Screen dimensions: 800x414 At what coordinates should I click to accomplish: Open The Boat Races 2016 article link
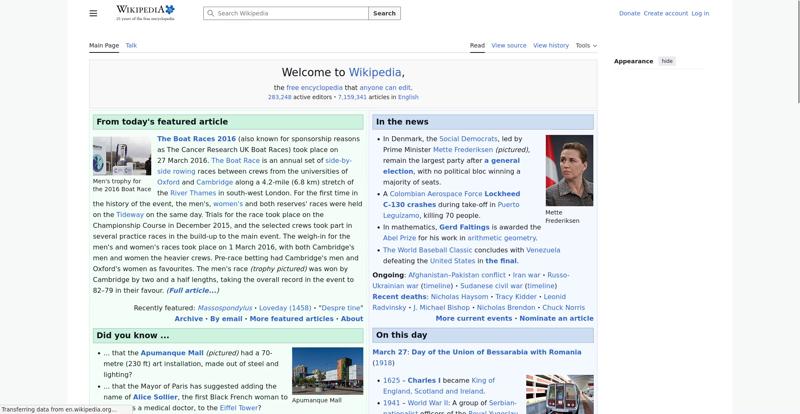[196, 139]
